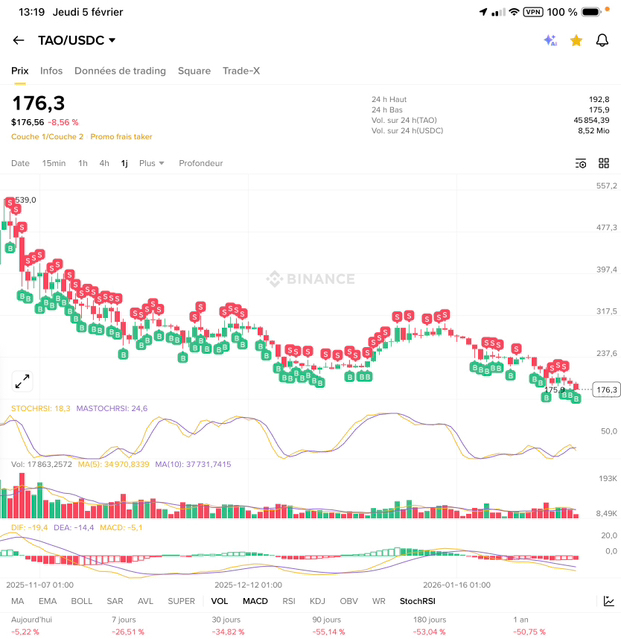Tap the 180 jours performance -53,04 %
This screenshot has height=639, width=621.
429,632
